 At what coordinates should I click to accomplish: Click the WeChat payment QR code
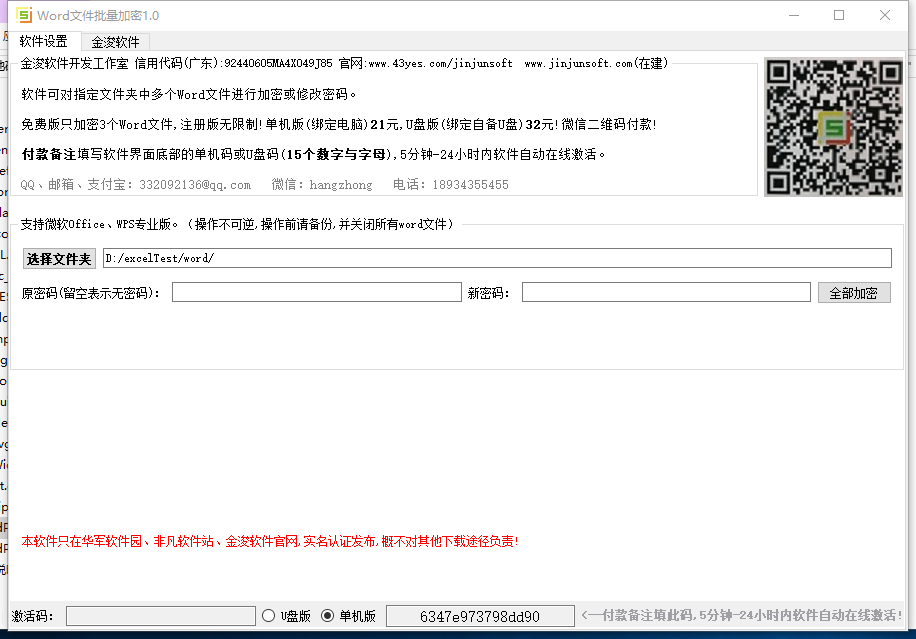pos(833,127)
